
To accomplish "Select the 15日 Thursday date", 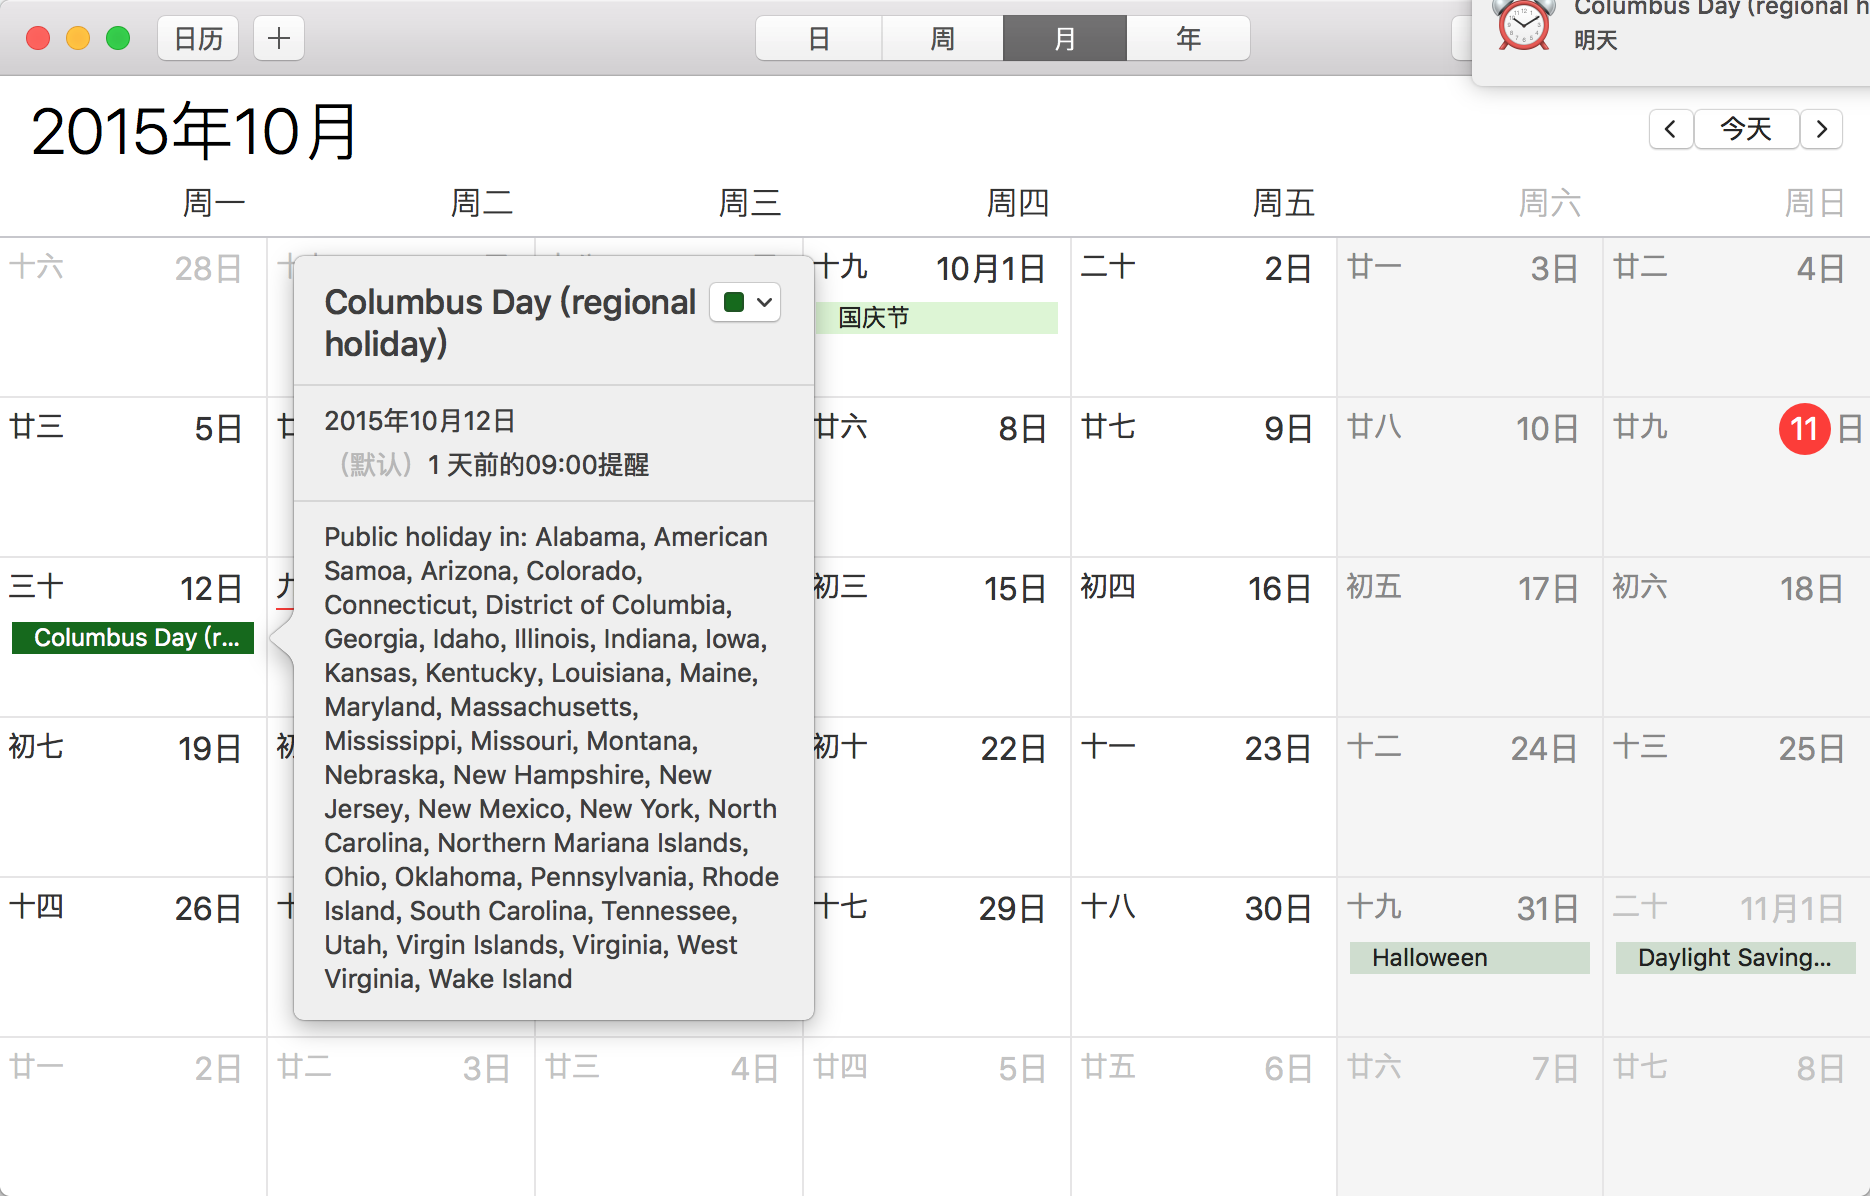I will (x=1015, y=589).
